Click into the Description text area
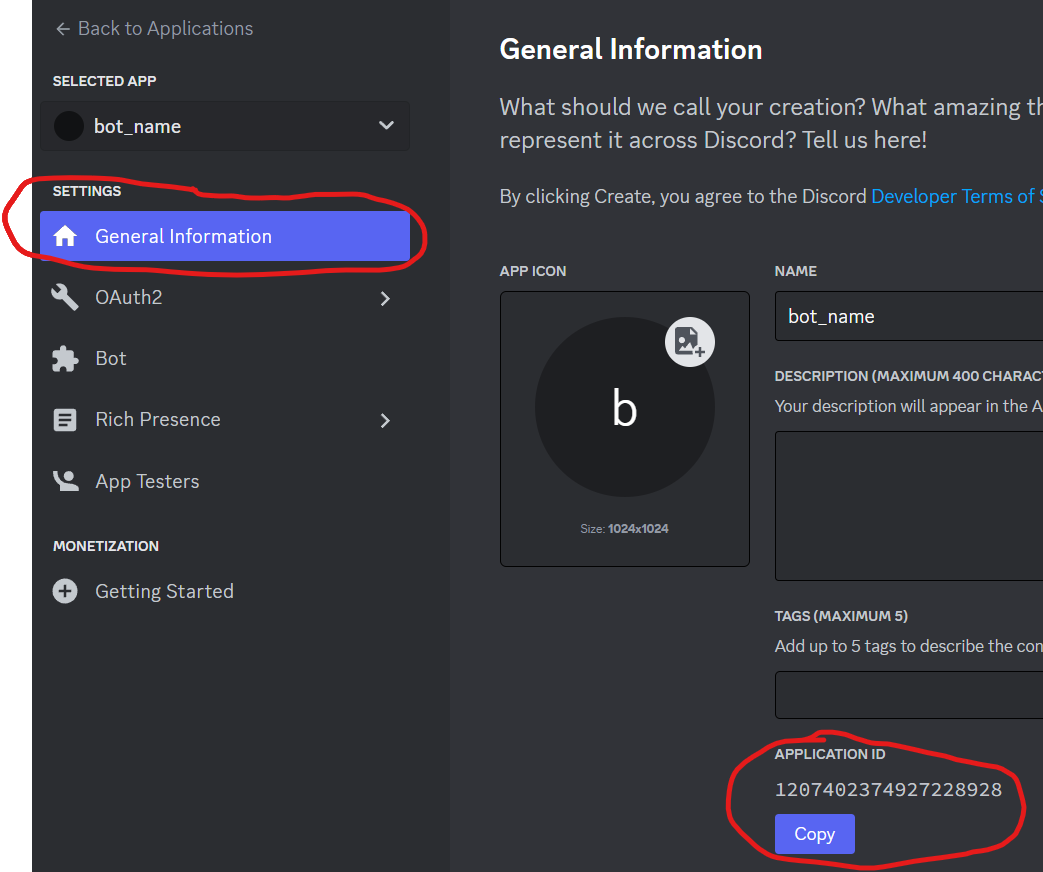Viewport: 1043px width, 872px height. (909, 506)
